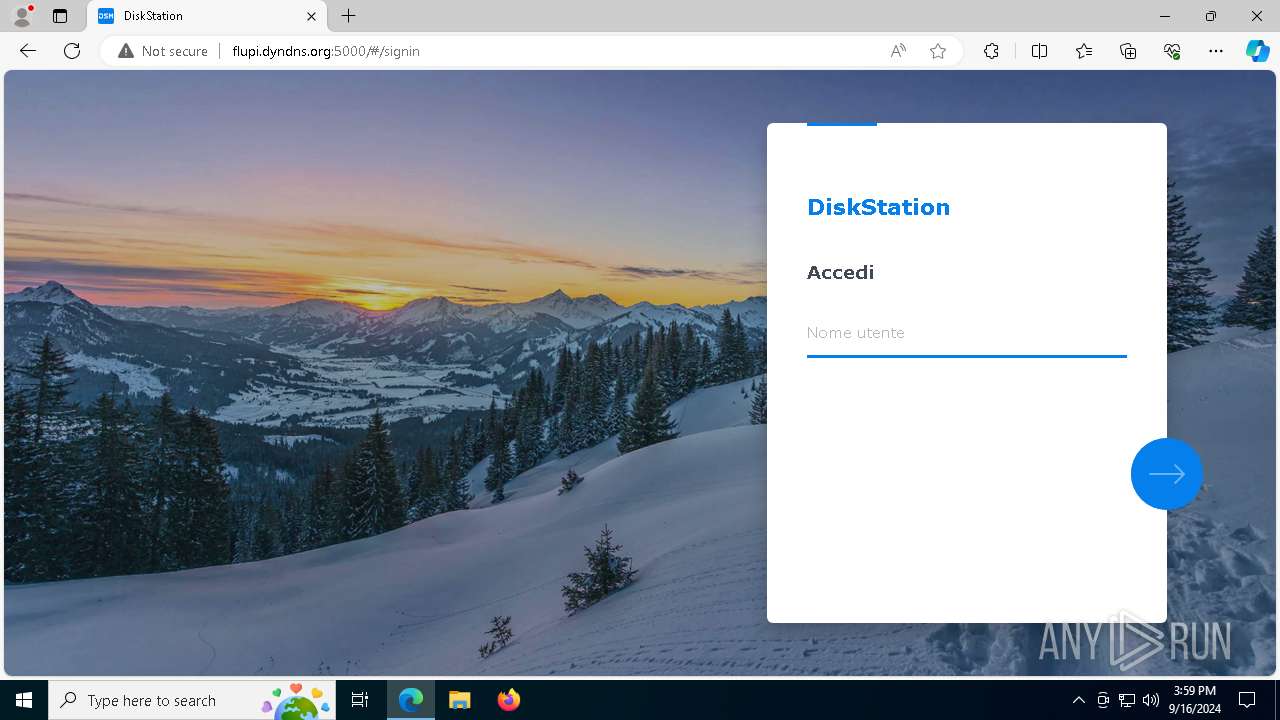The height and width of the screenshot is (720, 1280).
Task: Open notification center icon
Action: [1247, 700]
